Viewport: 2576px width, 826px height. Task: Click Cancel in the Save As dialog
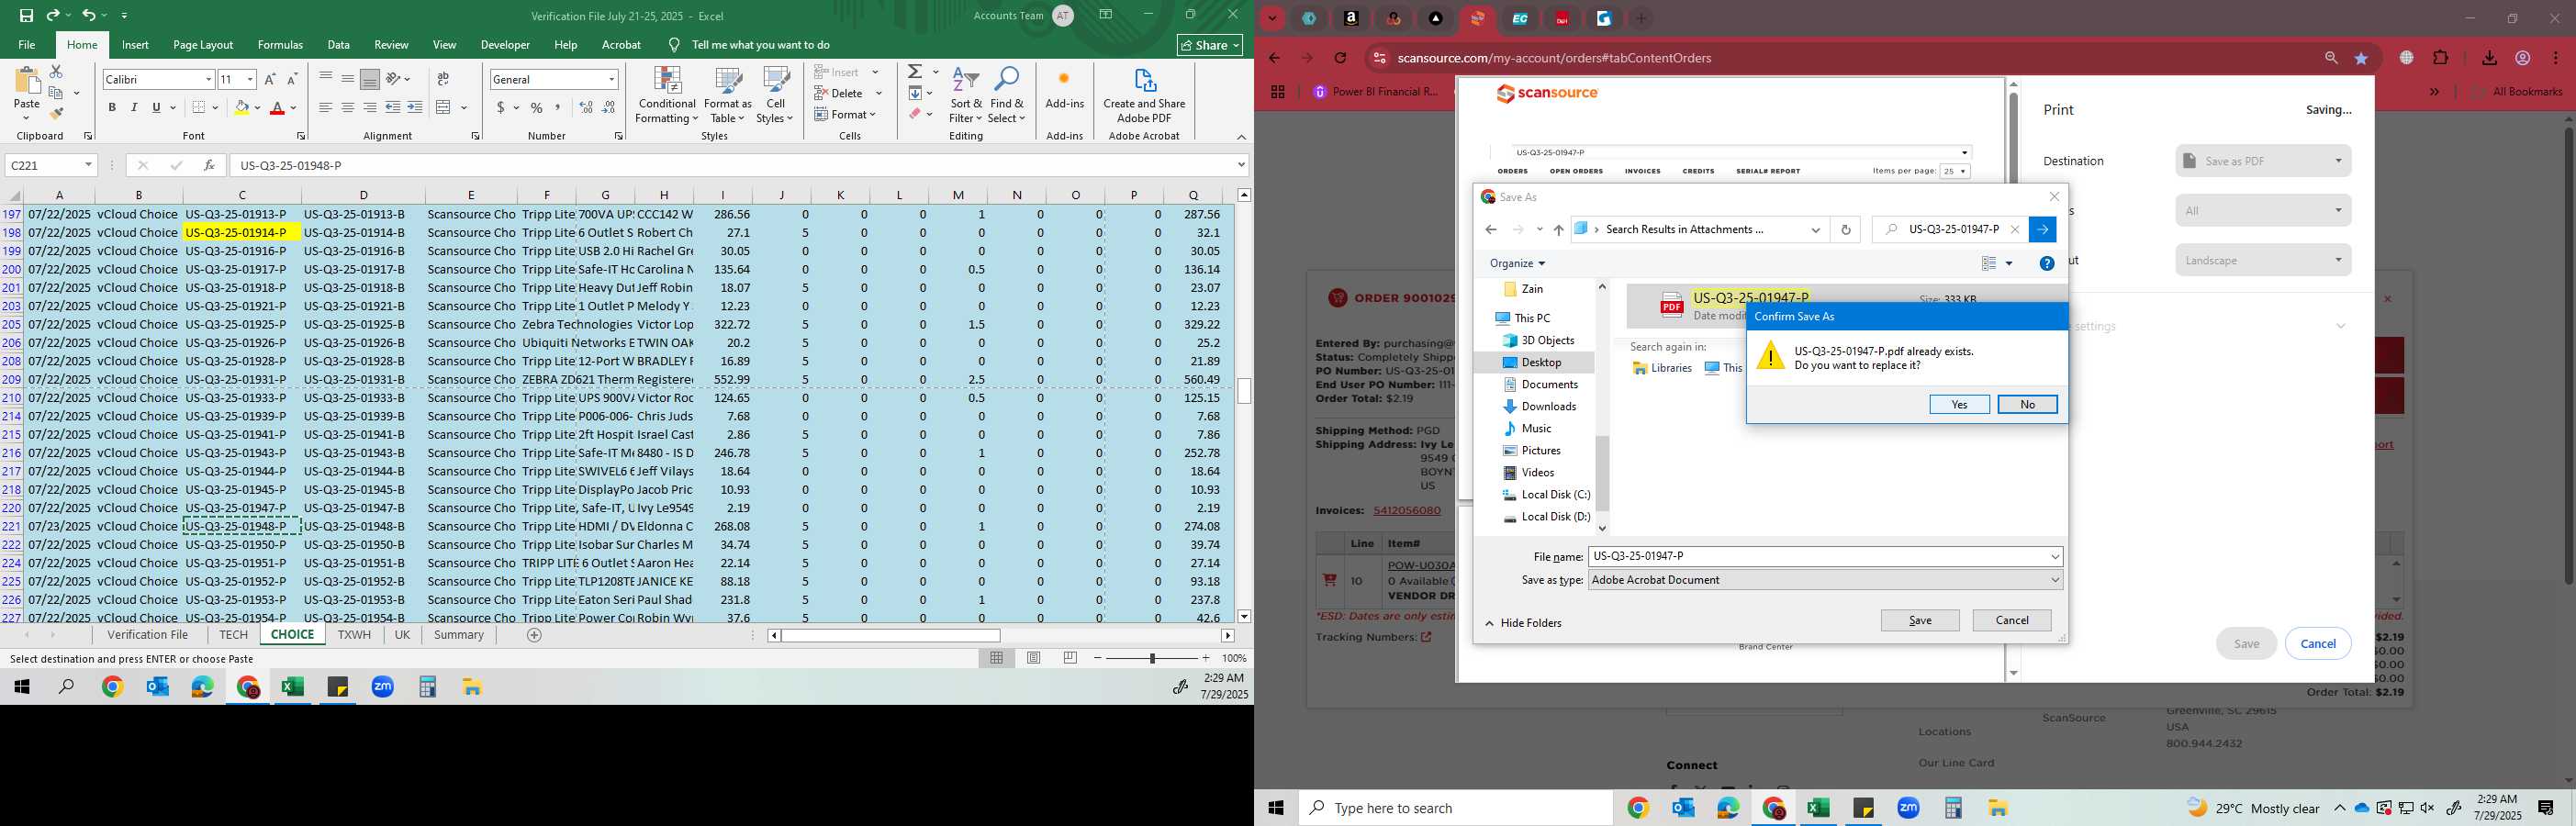[x=2011, y=620]
